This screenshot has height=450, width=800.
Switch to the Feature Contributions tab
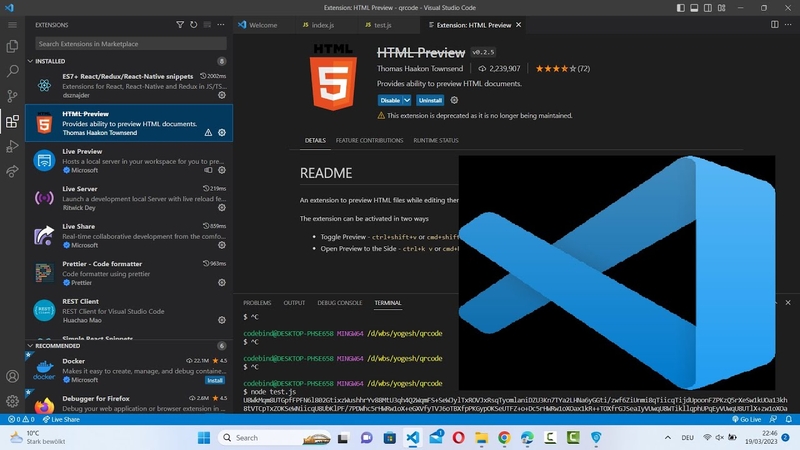tap(369, 140)
